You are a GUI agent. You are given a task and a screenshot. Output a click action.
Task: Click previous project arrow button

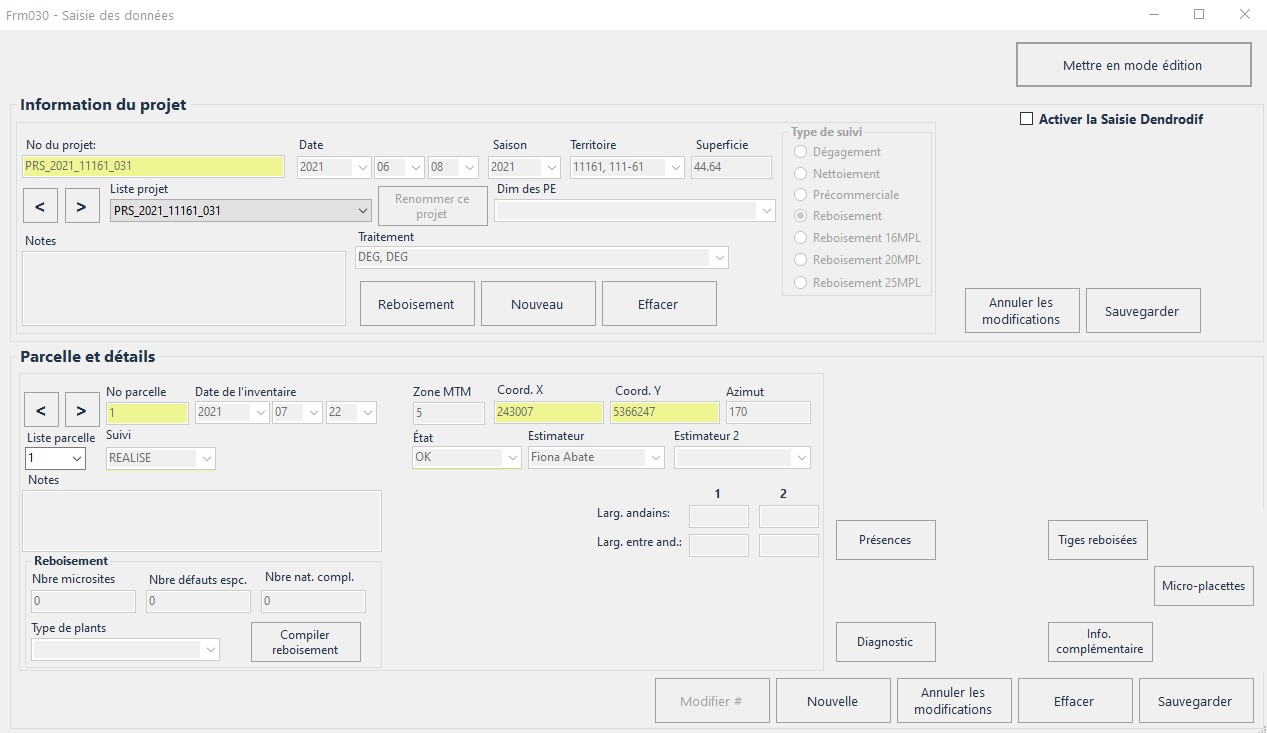(x=40, y=207)
